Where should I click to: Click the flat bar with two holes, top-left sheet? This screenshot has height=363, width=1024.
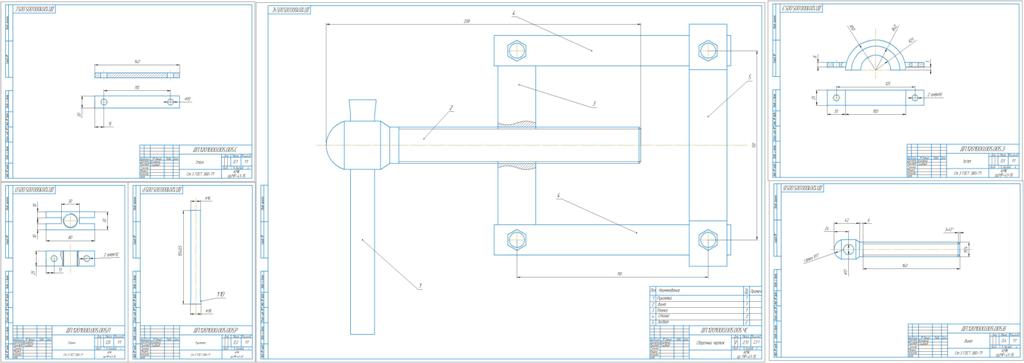(x=137, y=102)
